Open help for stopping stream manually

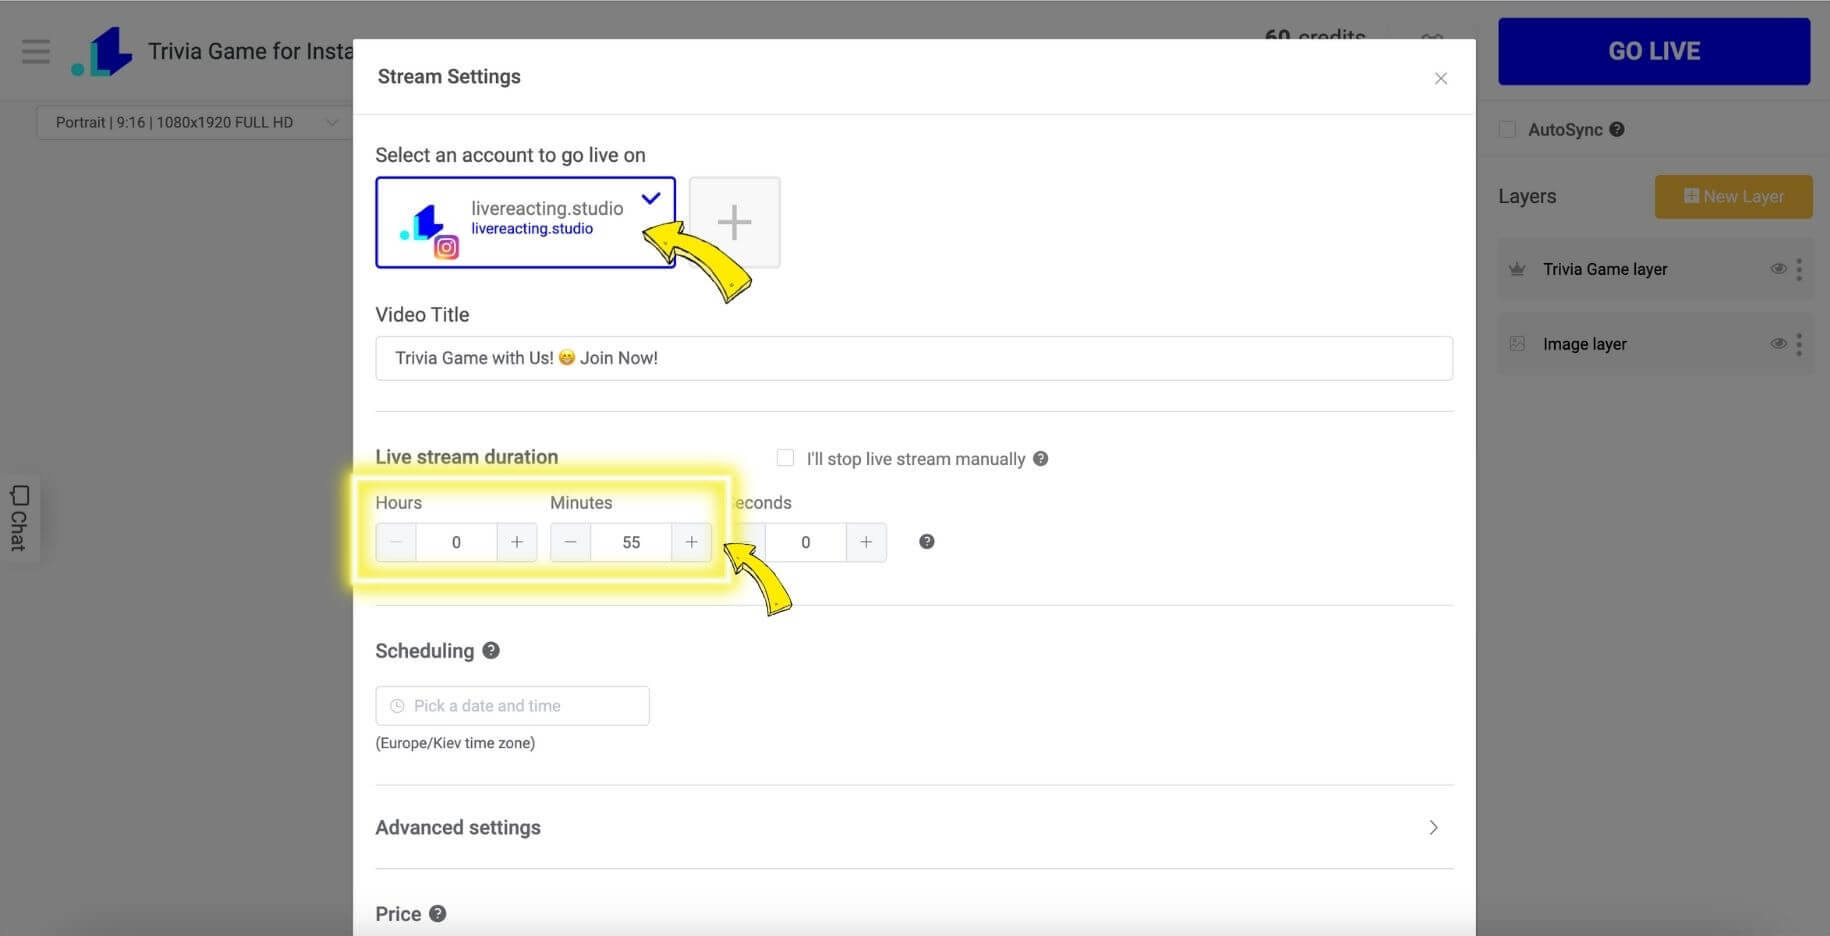click(x=1040, y=458)
